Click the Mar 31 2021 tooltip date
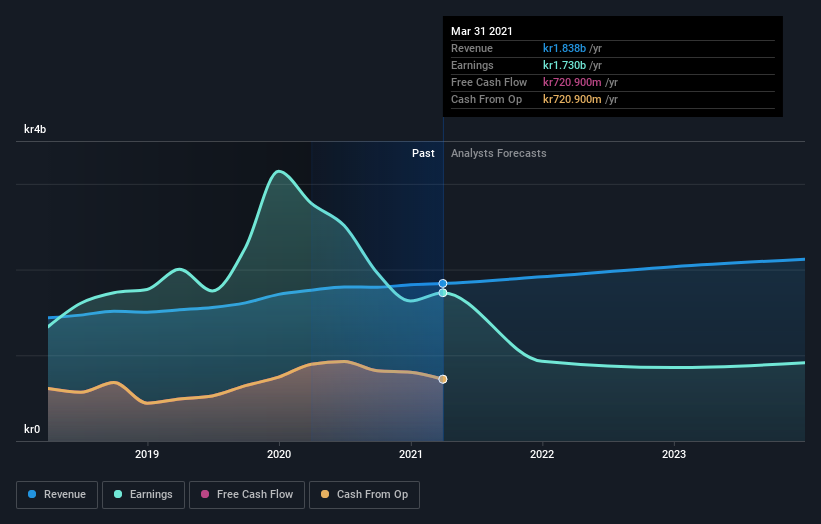The width and height of the screenshot is (821, 524). (x=482, y=31)
